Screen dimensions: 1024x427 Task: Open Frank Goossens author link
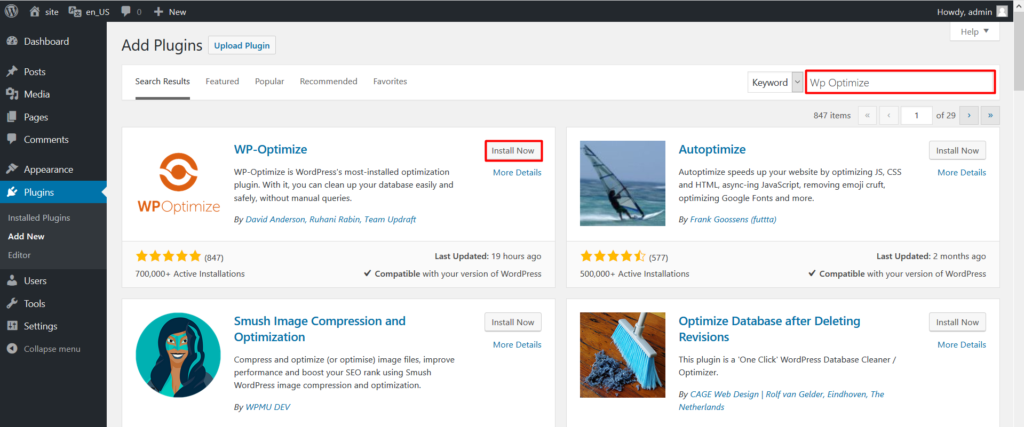[x=733, y=219]
